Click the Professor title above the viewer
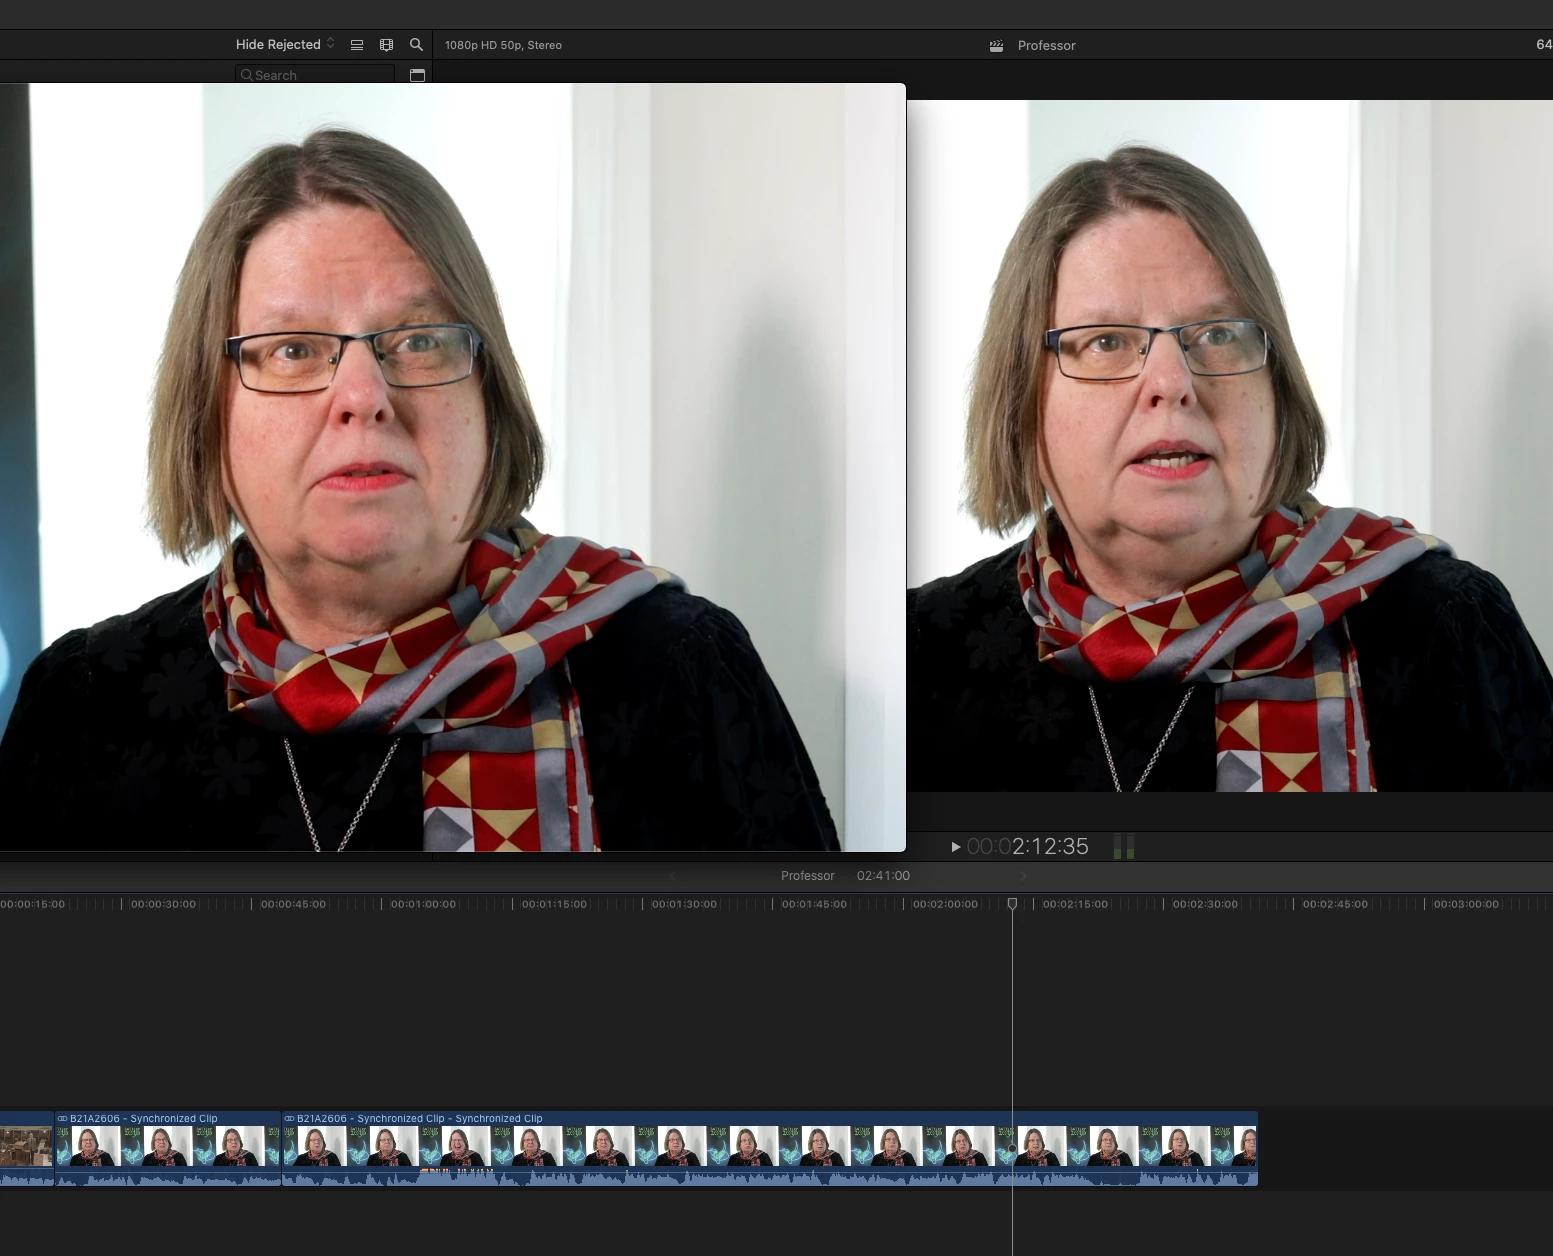The width and height of the screenshot is (1553, 1256). 1046,46
